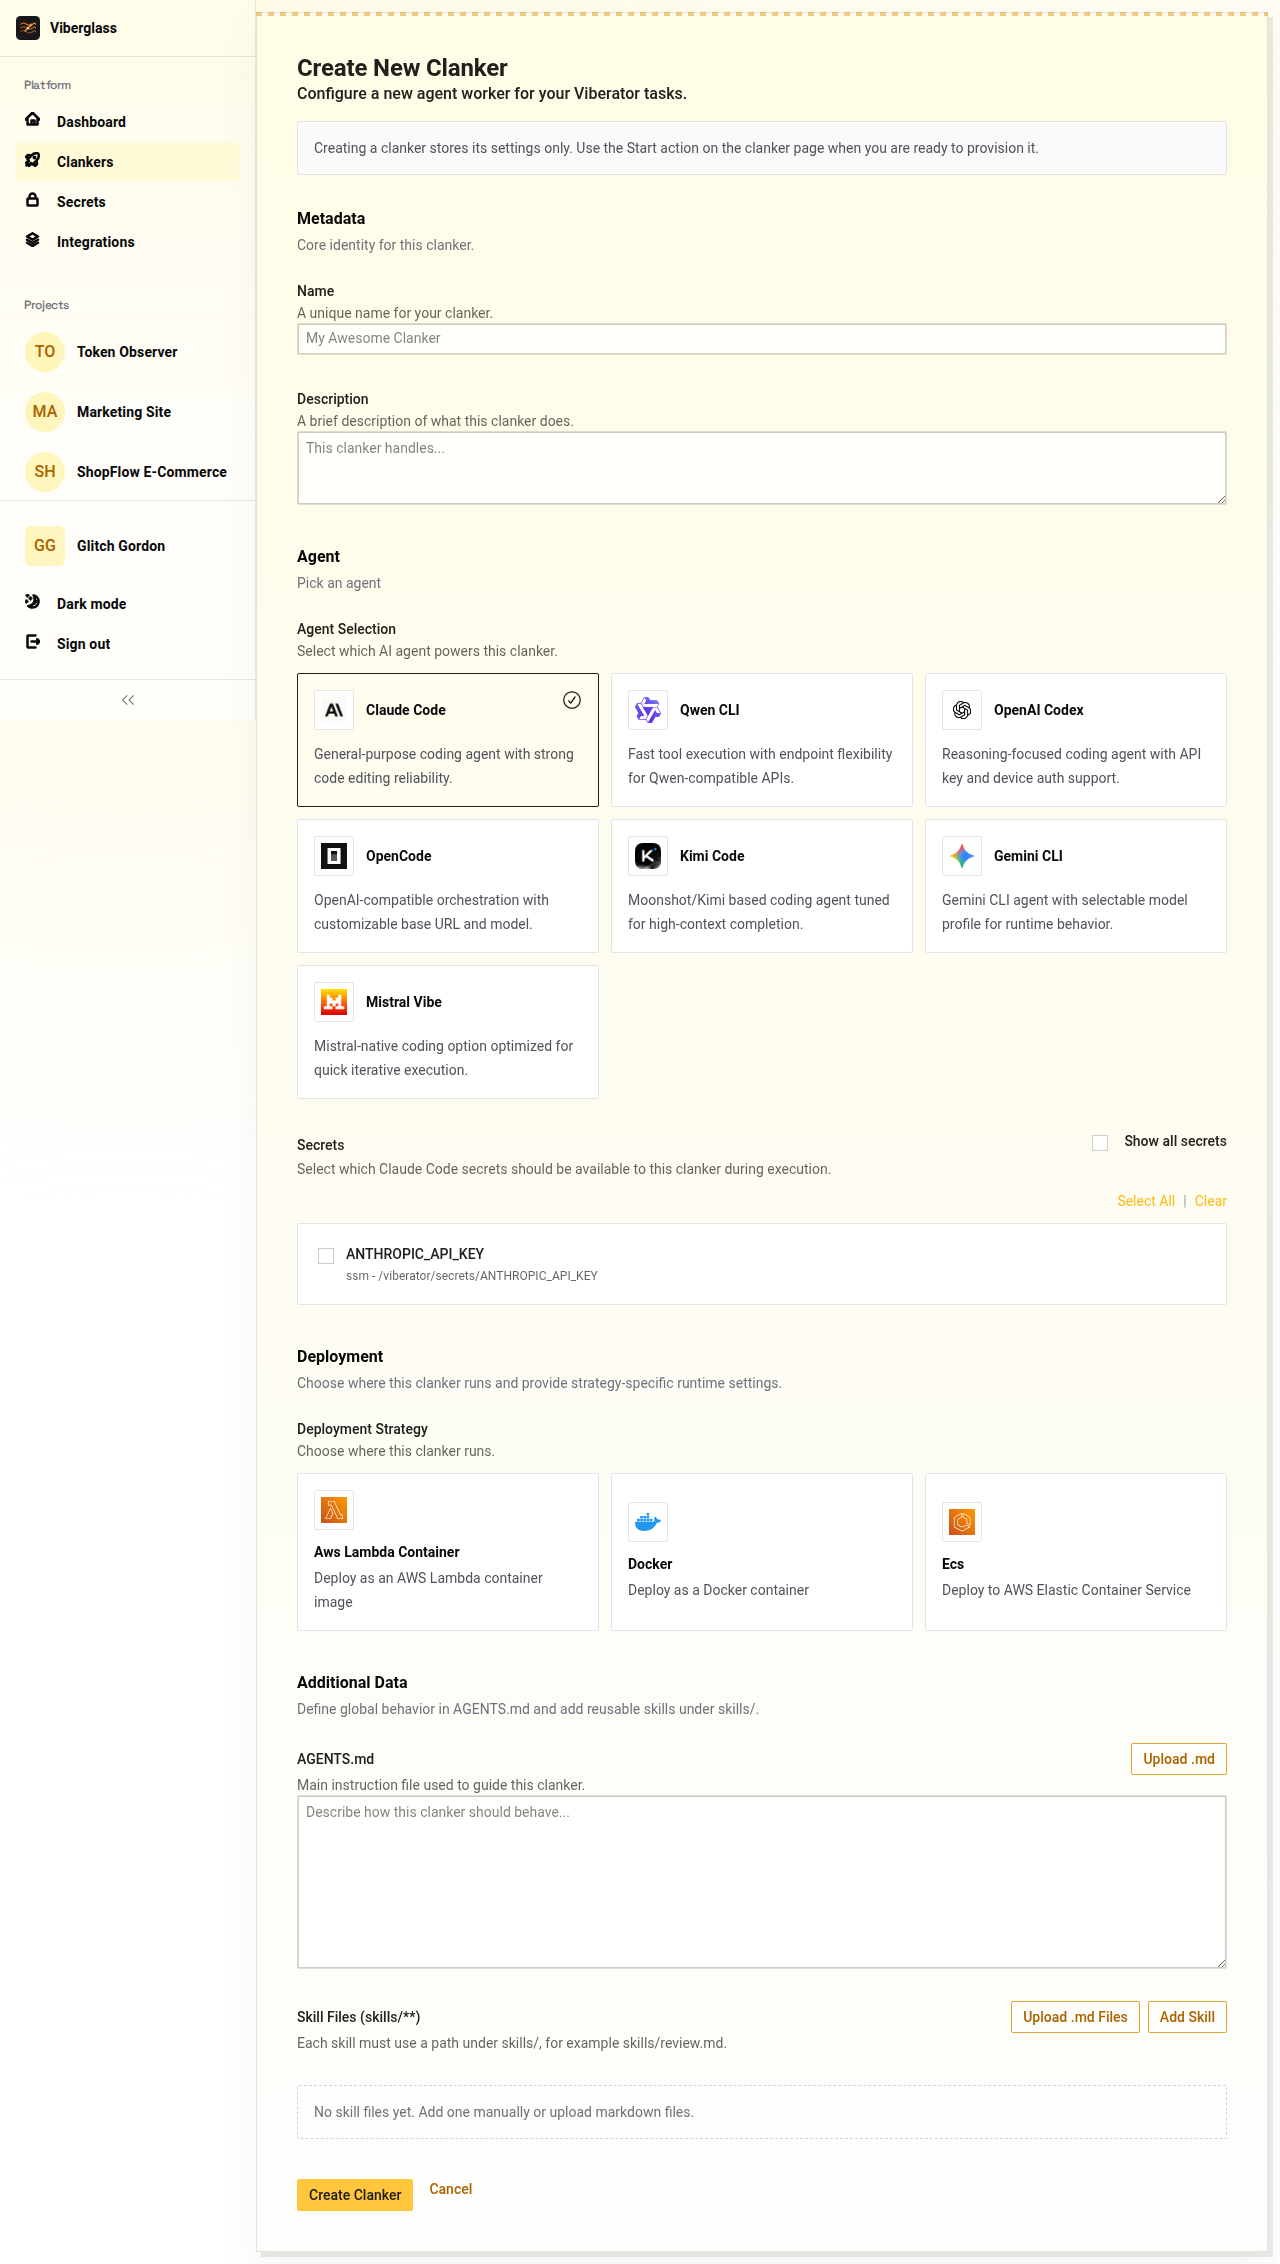This screenshot has width=1280, height=2264.
Task: Select the Ecs deployment icon
Action: point(962,1522)
